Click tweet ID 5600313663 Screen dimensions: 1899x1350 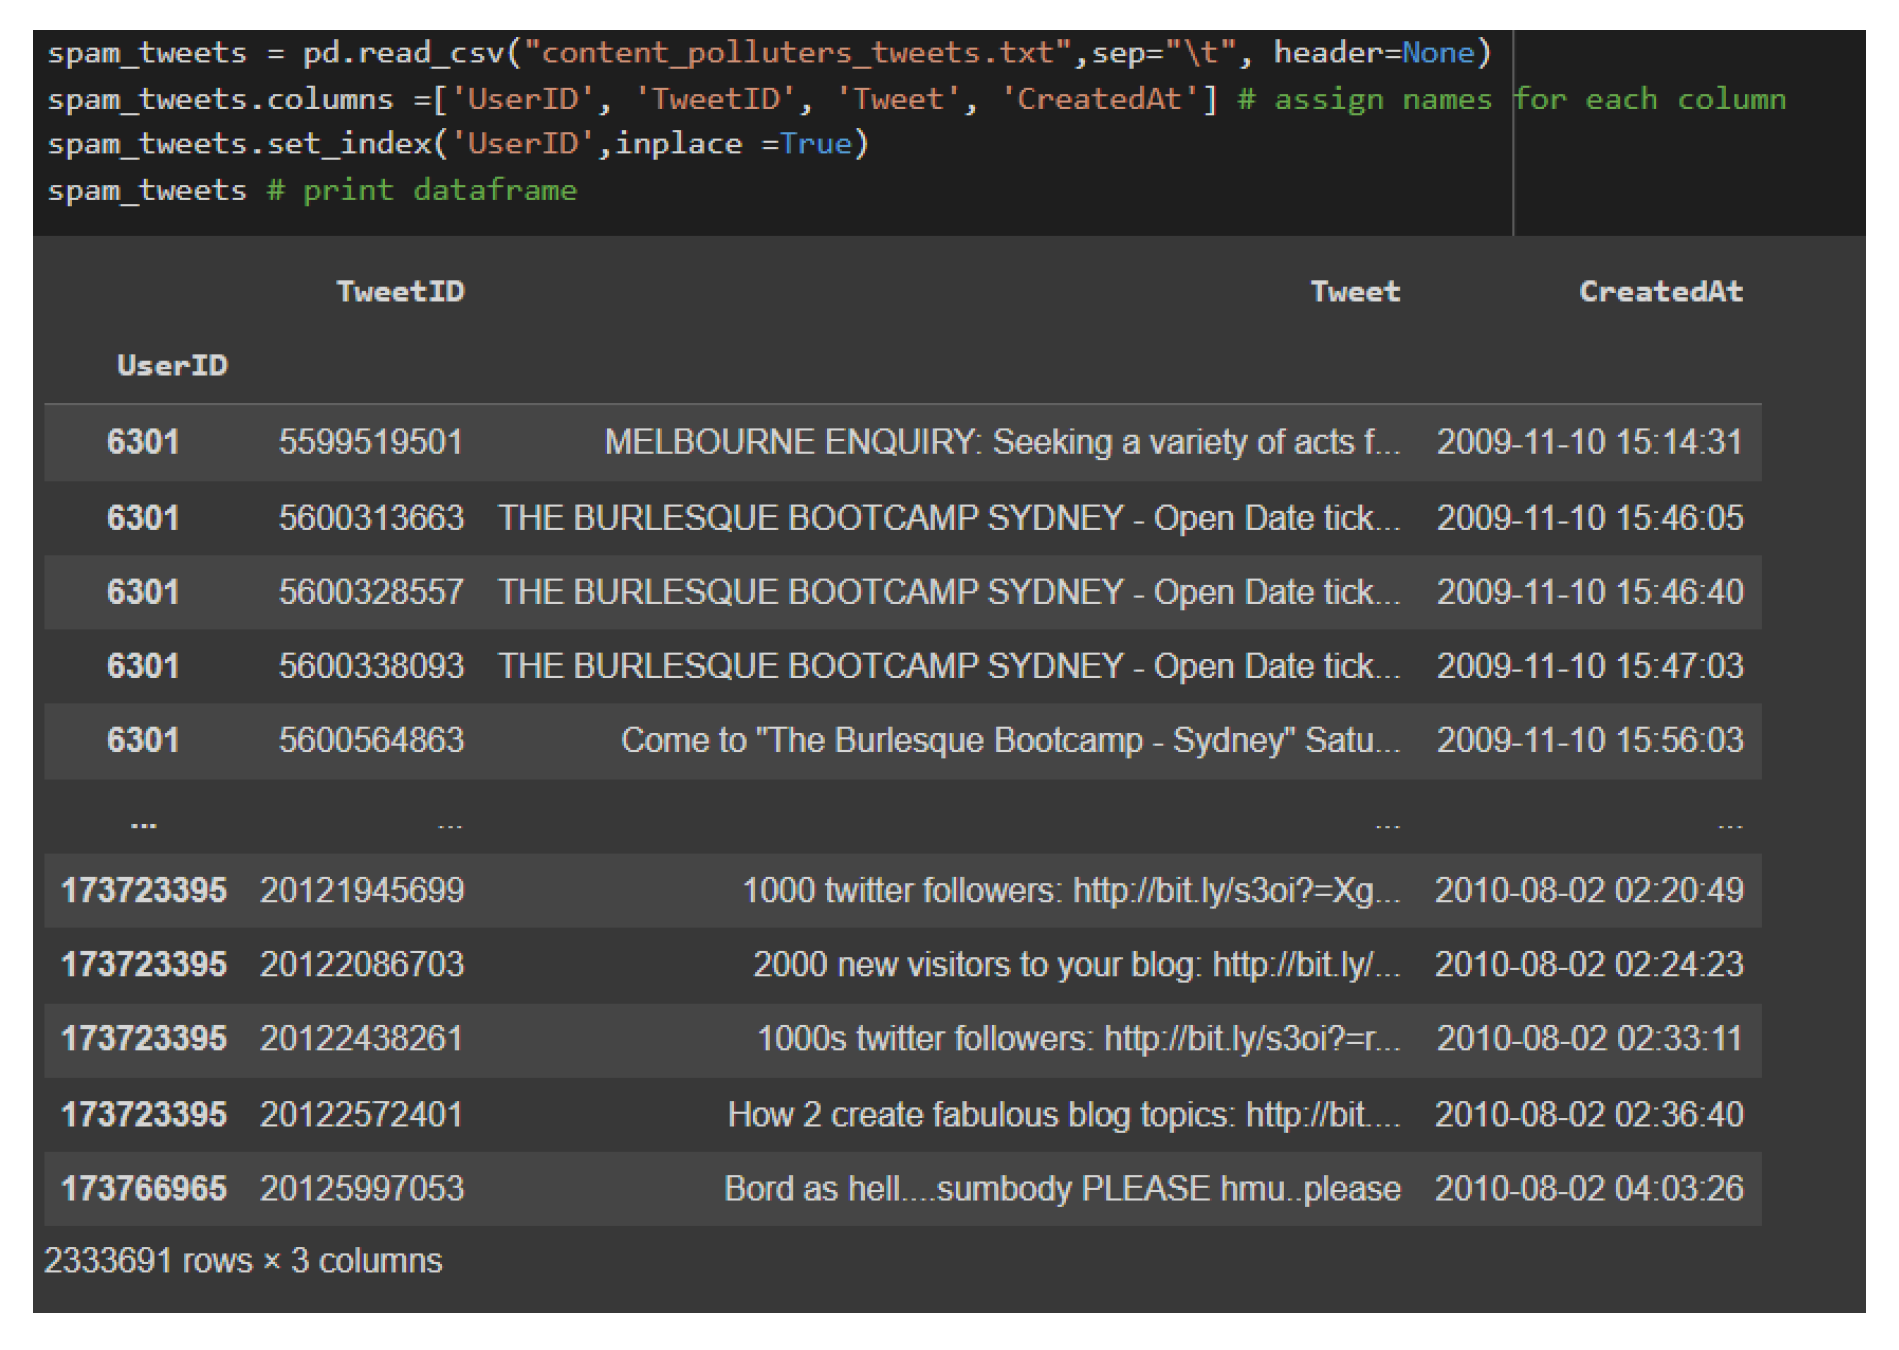point(371,517)
